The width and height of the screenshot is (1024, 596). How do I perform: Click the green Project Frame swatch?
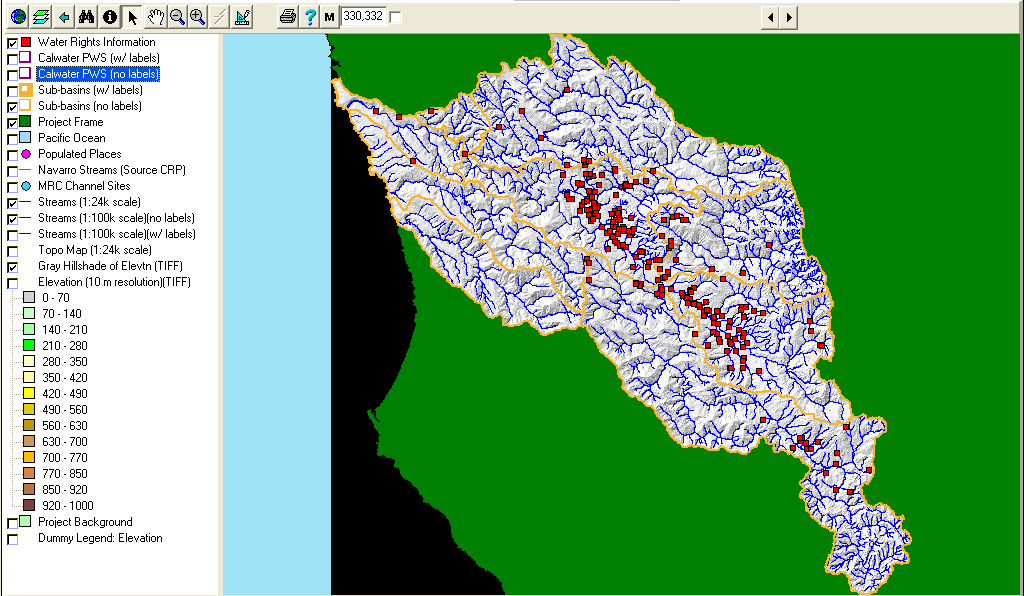tap(25, 121)
